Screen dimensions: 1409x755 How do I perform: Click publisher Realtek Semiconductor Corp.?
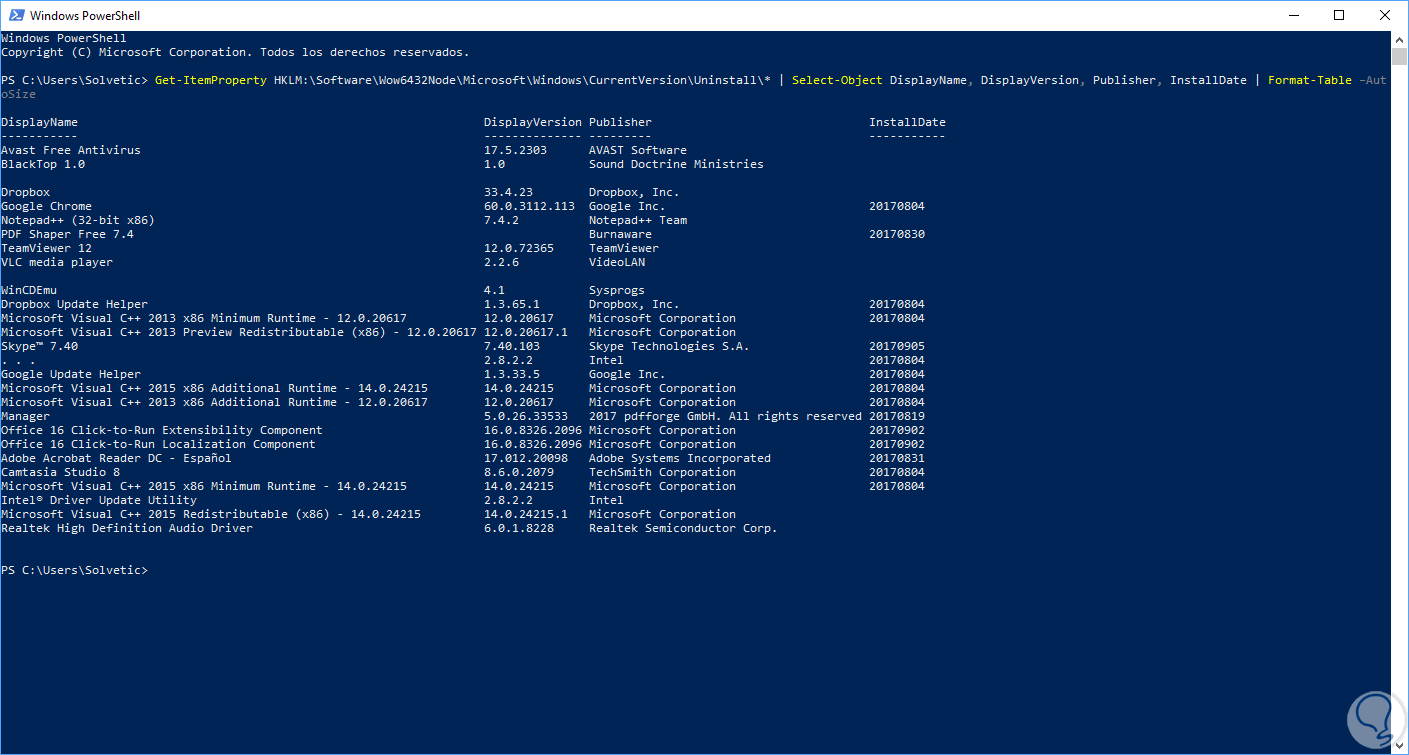[683, 528]
